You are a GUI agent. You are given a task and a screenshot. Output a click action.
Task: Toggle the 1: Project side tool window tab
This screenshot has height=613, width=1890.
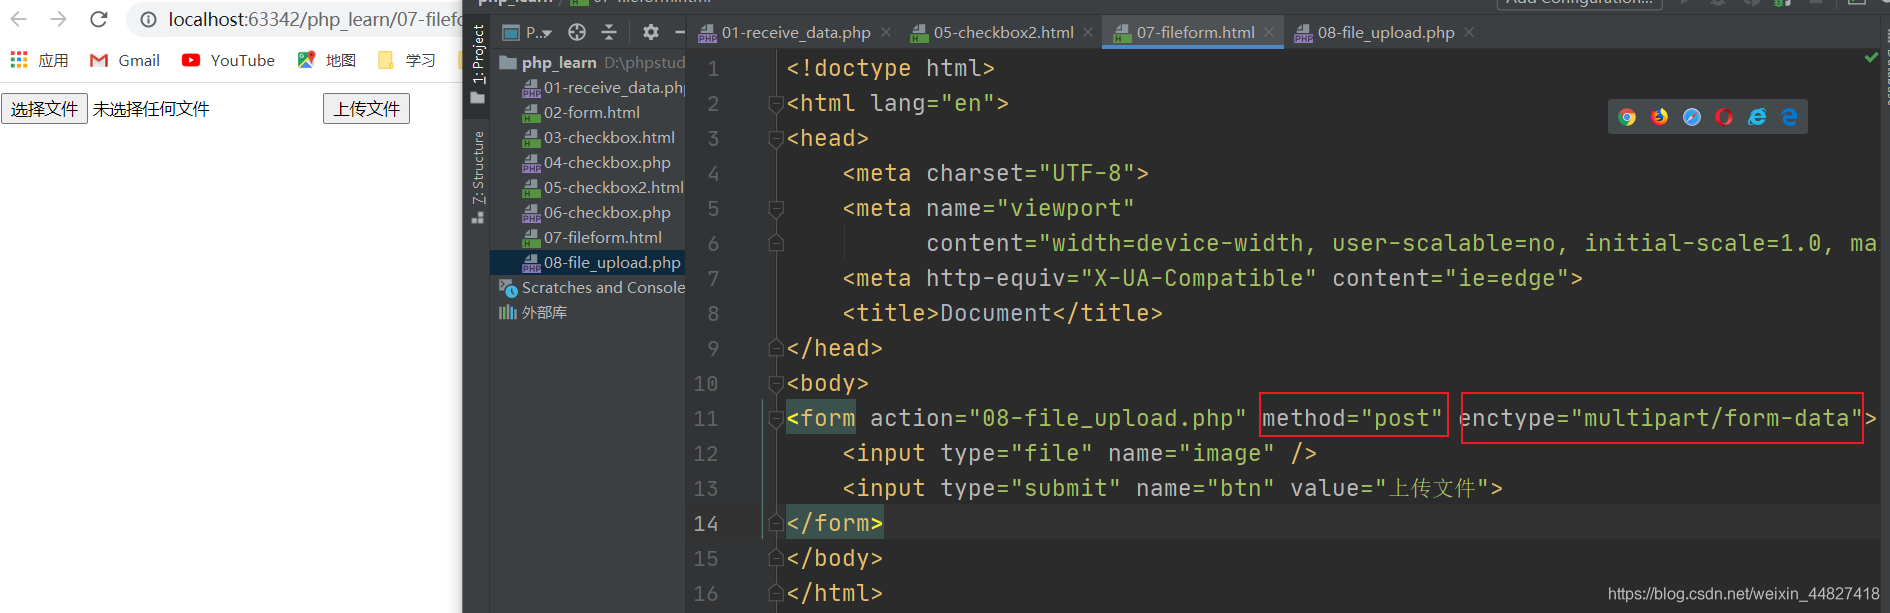click(477, 63)
